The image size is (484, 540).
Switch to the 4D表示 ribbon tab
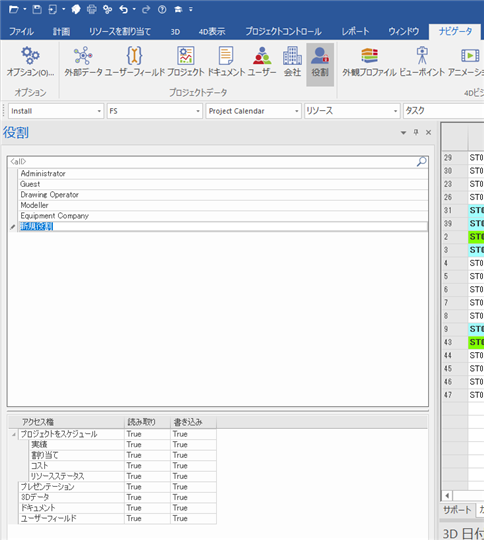(212, 32)
